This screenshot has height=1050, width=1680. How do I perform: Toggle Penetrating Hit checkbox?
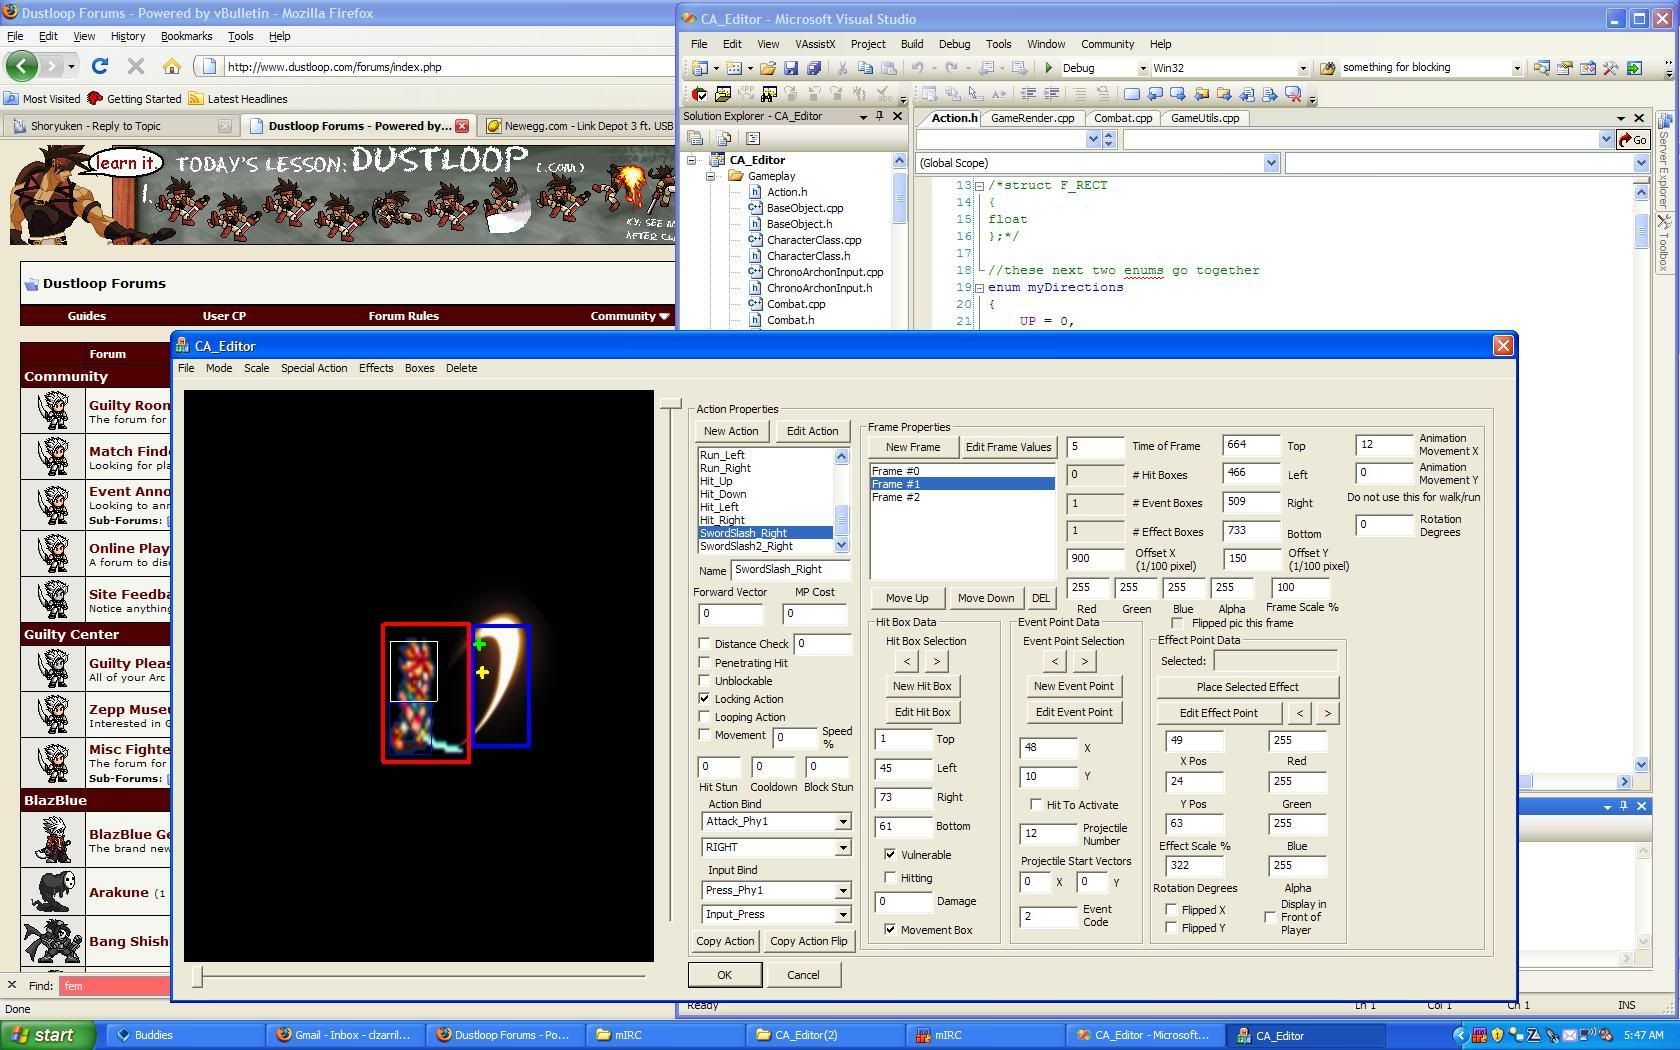pyautogui.click(x=704, y=663)
